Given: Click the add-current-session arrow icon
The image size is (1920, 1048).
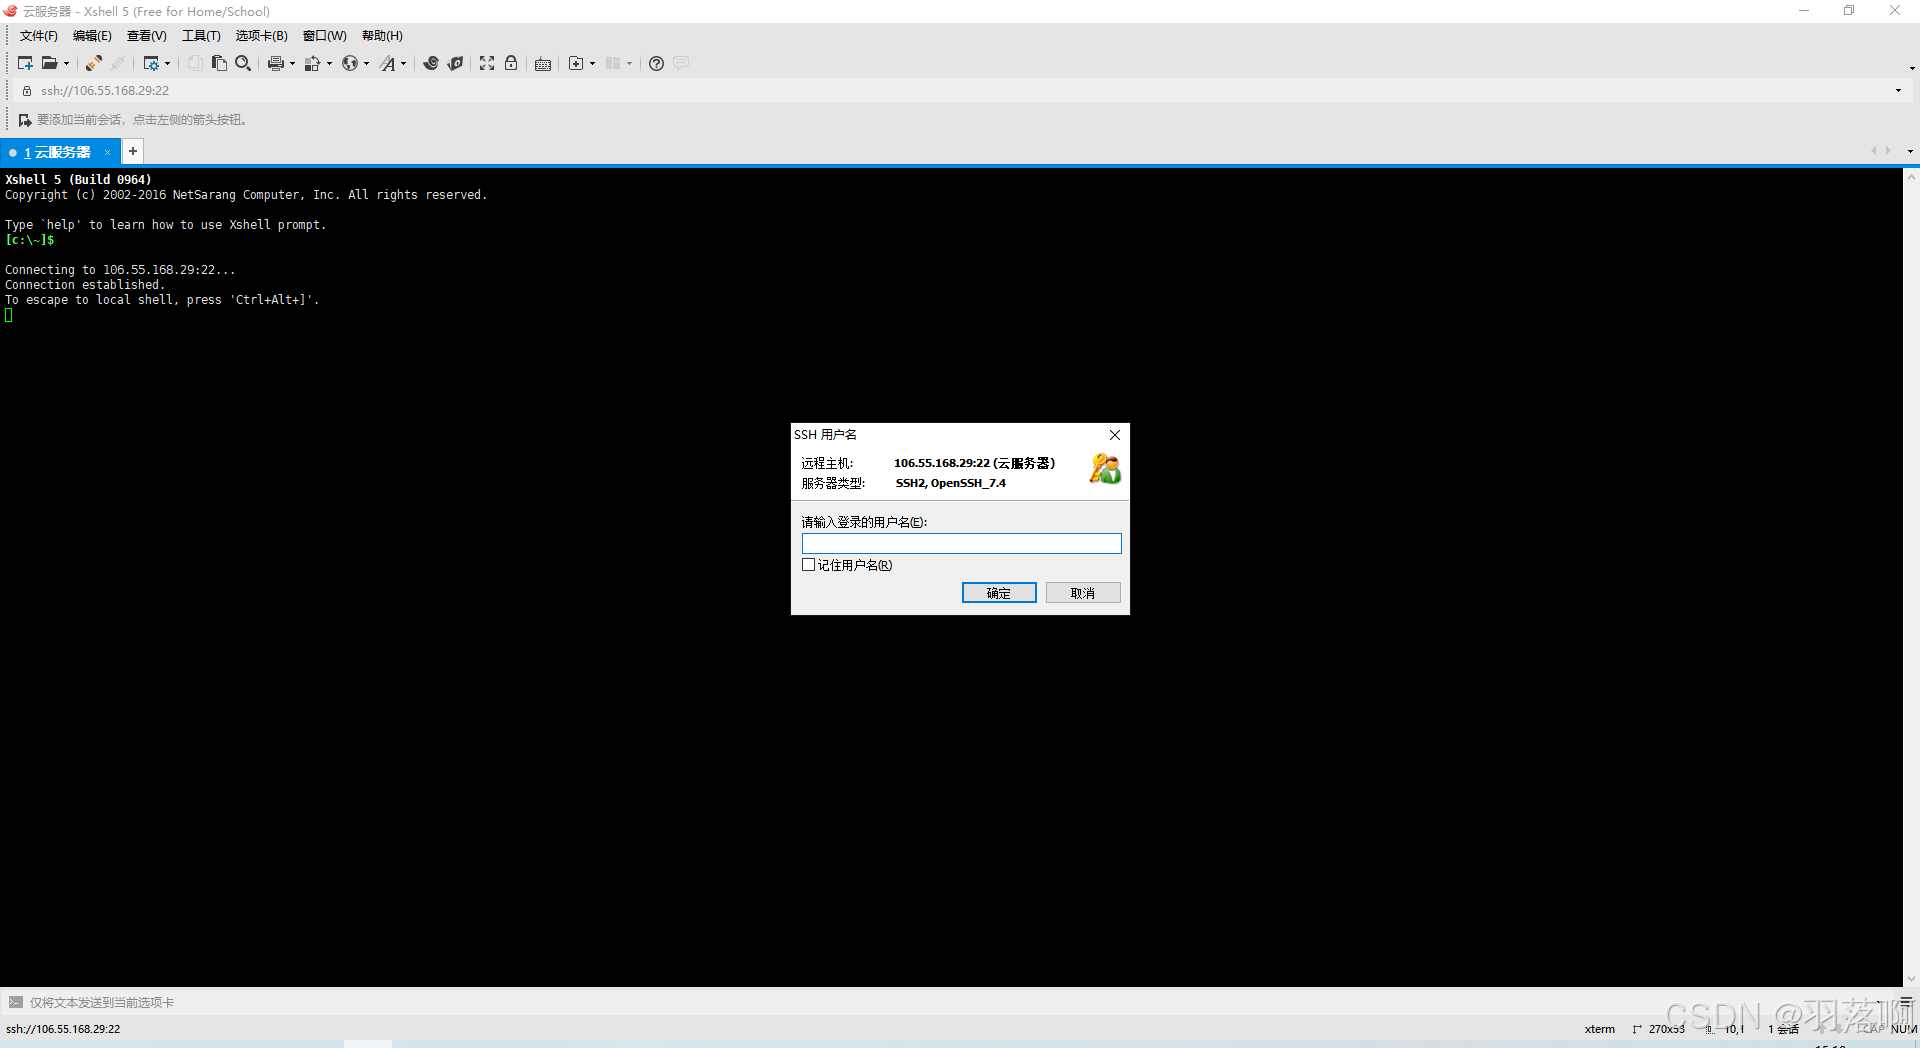Looking at the screenshot, I should [25, 120].
